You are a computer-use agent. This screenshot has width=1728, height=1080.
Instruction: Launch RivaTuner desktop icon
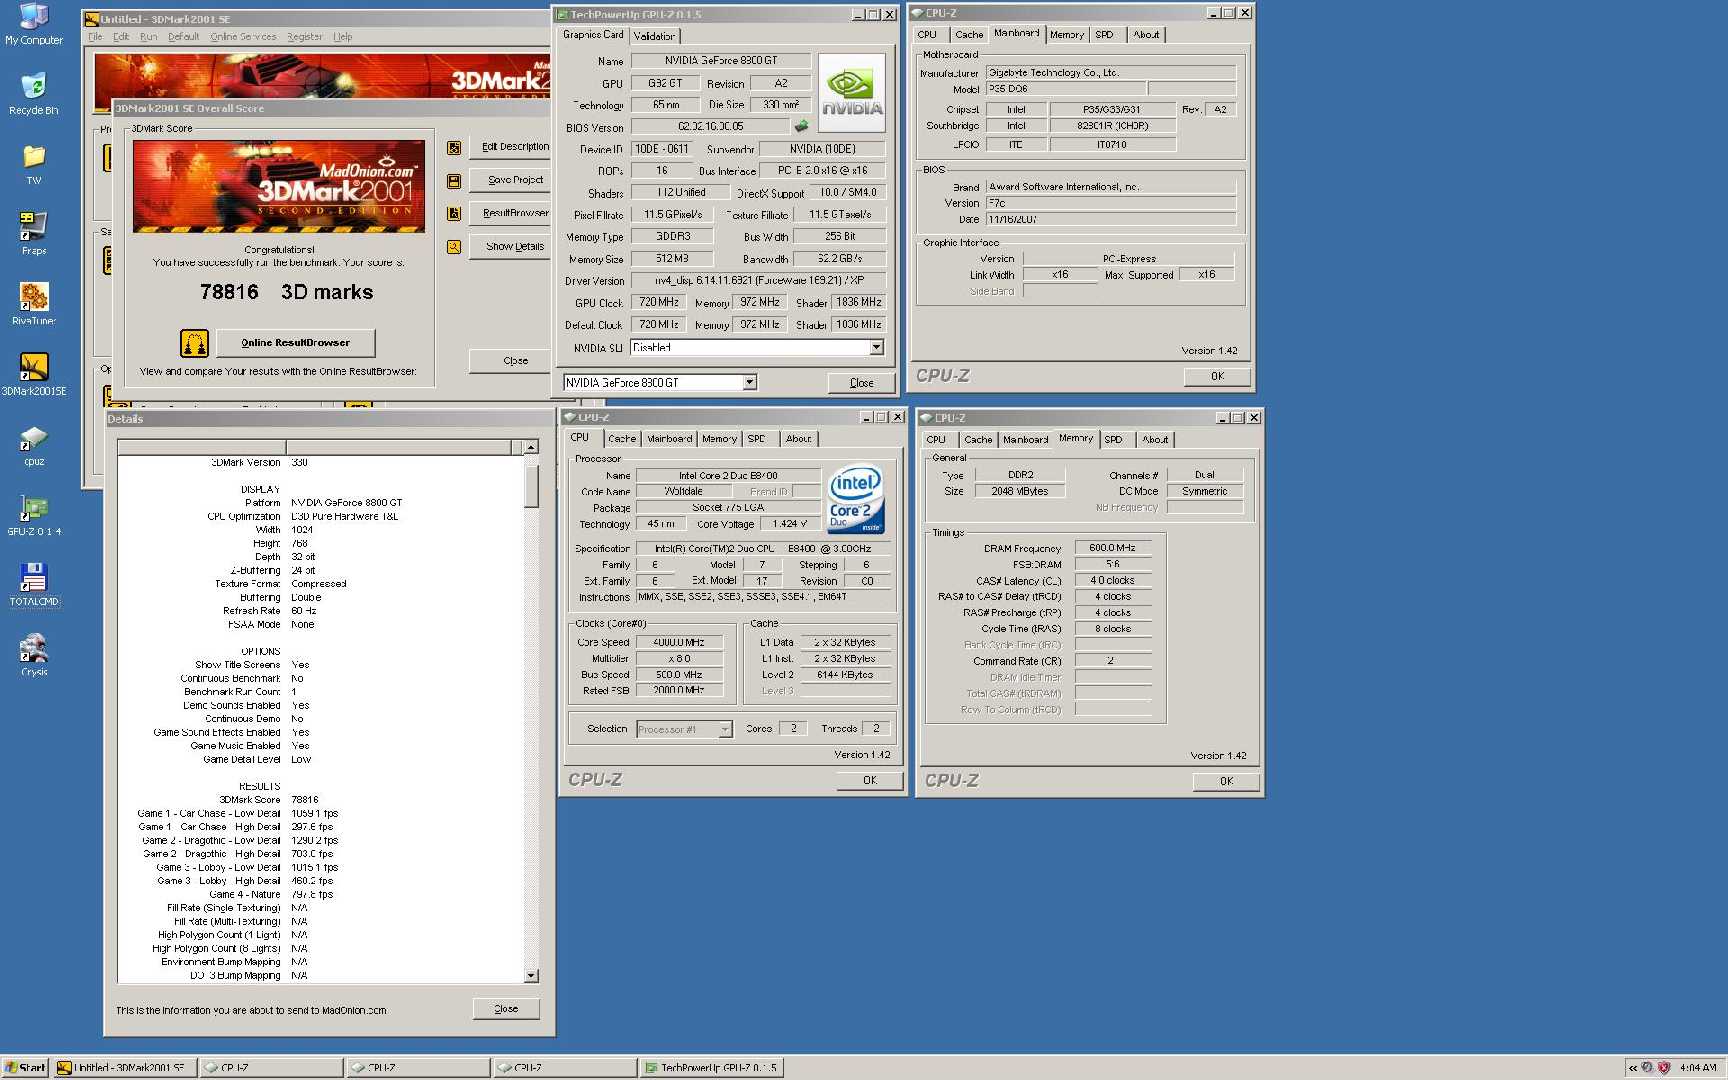[x=34, y=304]
